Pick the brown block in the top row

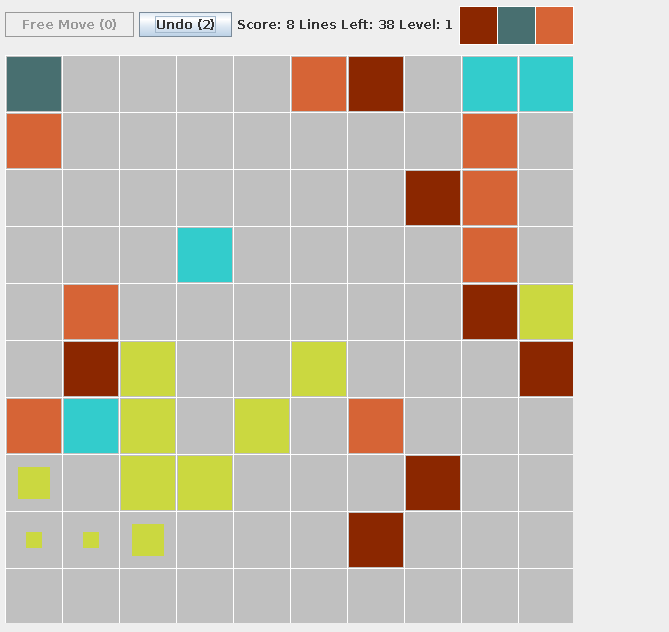pos(376,84)
